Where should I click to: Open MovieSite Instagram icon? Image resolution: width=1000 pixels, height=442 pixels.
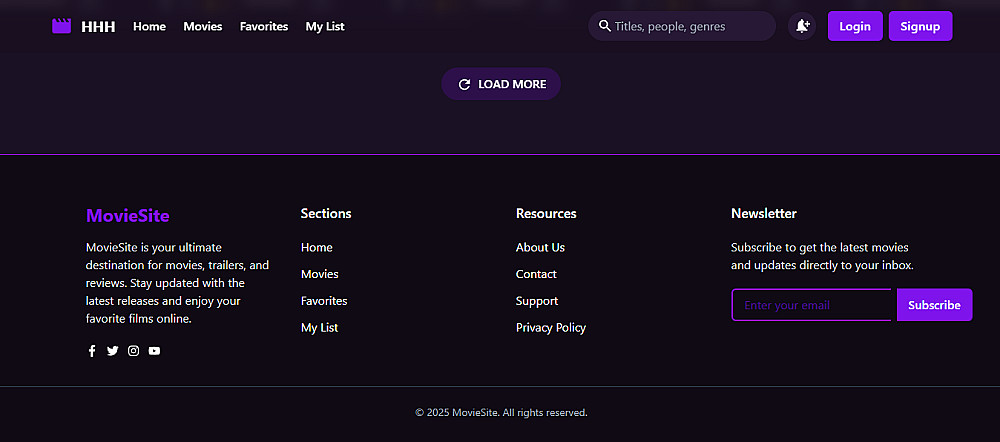(x=133, y=351)
